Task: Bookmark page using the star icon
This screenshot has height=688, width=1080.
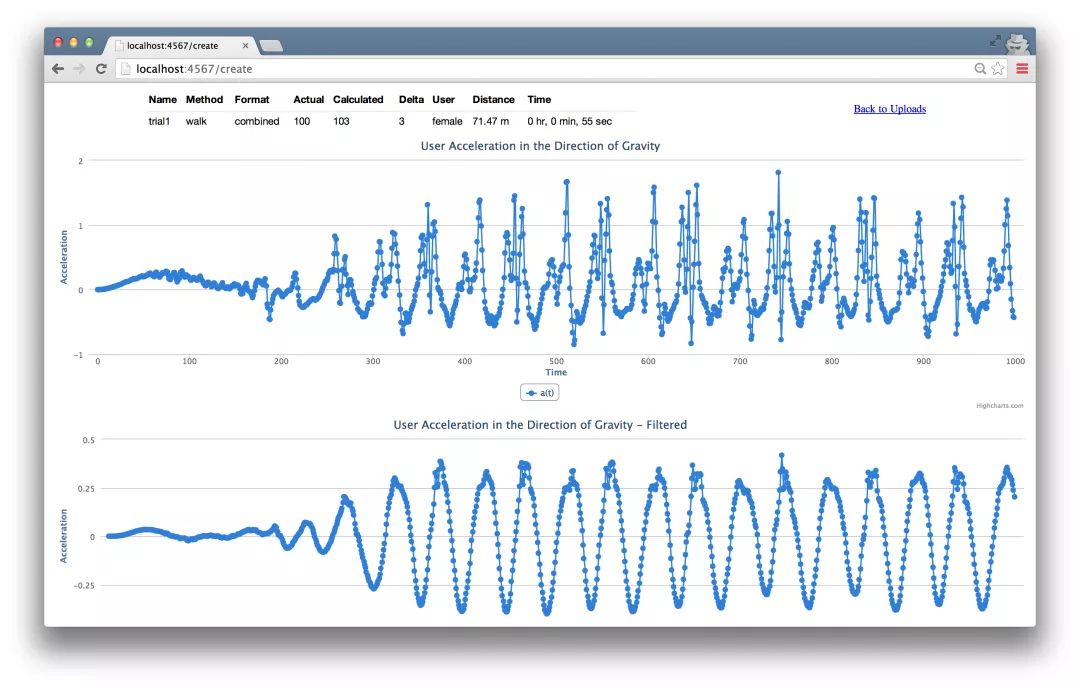Action: 998,69
